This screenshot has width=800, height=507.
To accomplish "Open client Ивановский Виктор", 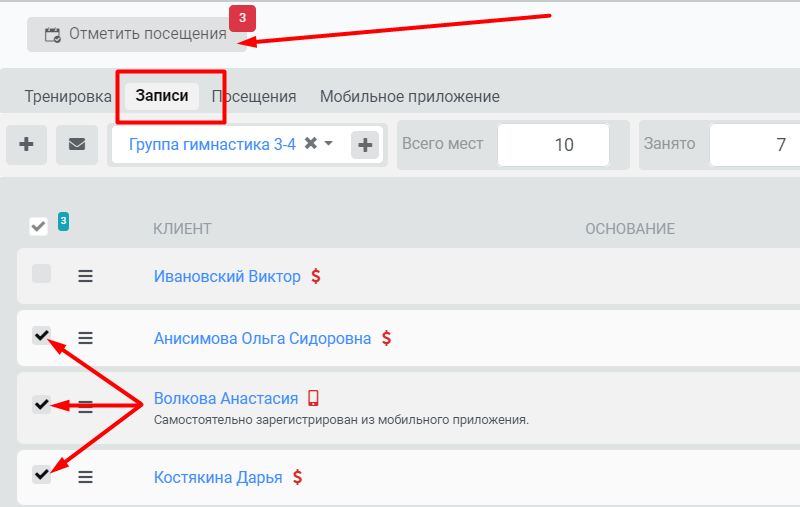I will click(227, 276).
